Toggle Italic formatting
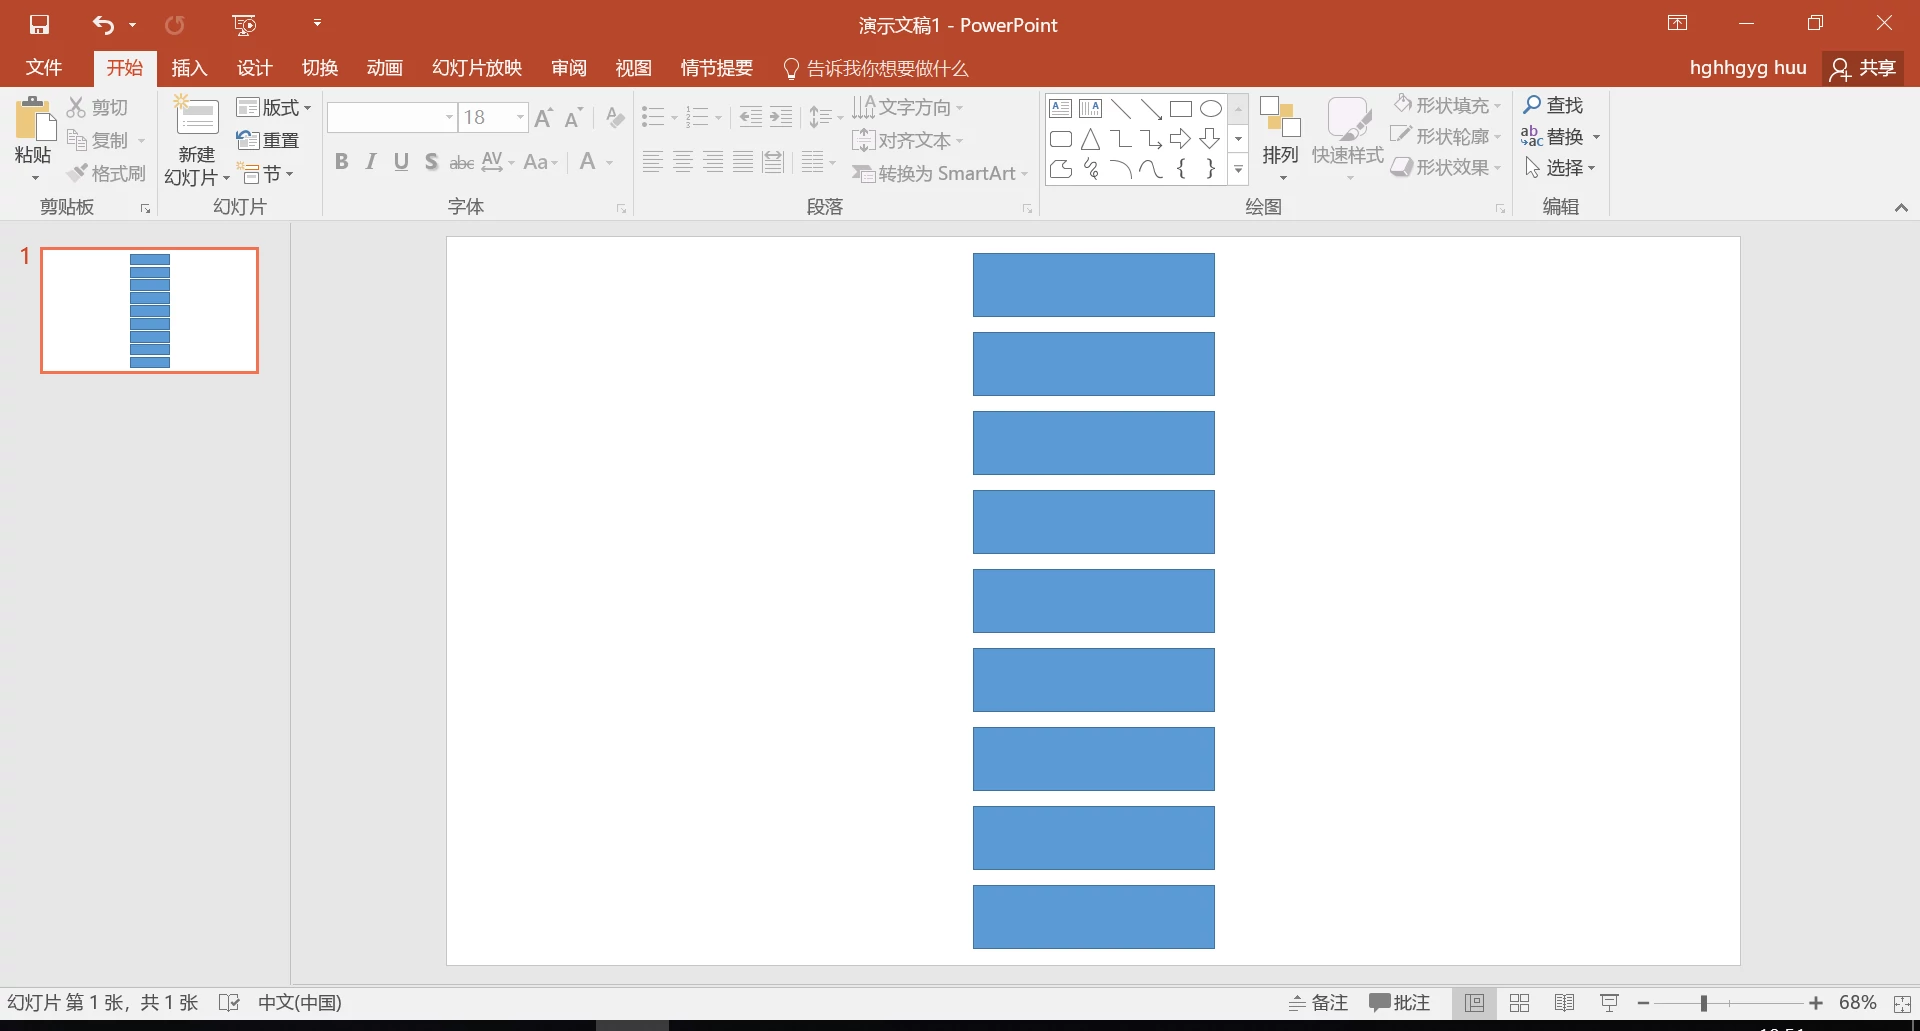The image size is (1920, 1031). (x=371, y=162)
